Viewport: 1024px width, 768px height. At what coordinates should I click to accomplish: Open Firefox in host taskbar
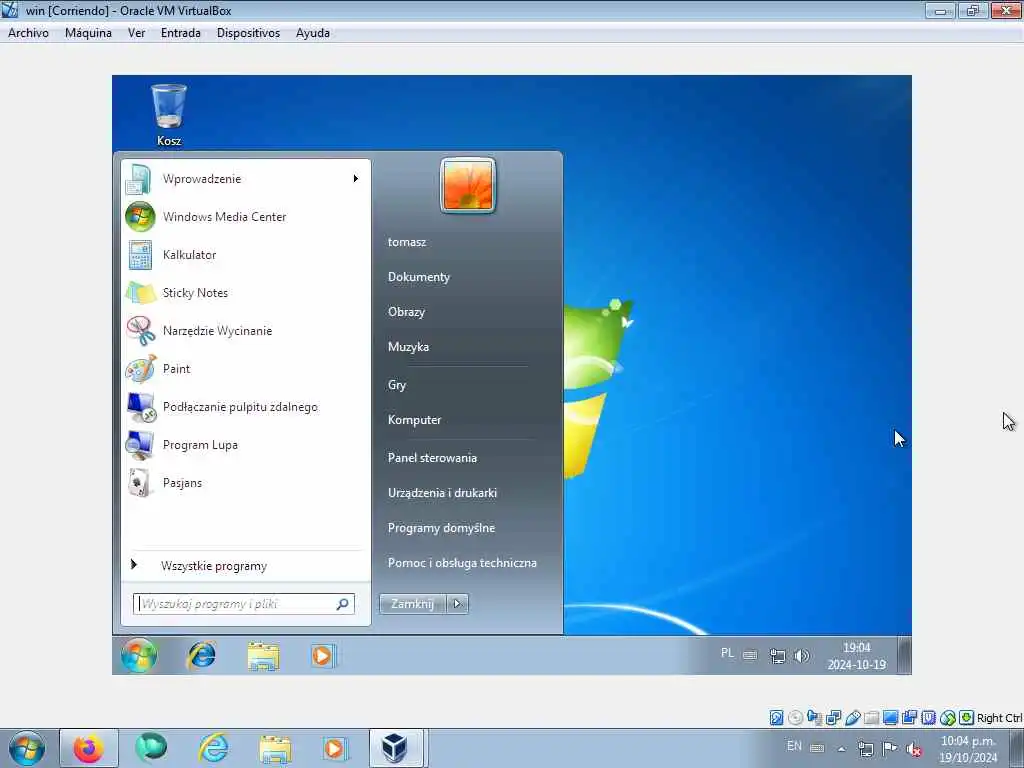[89, 748]
